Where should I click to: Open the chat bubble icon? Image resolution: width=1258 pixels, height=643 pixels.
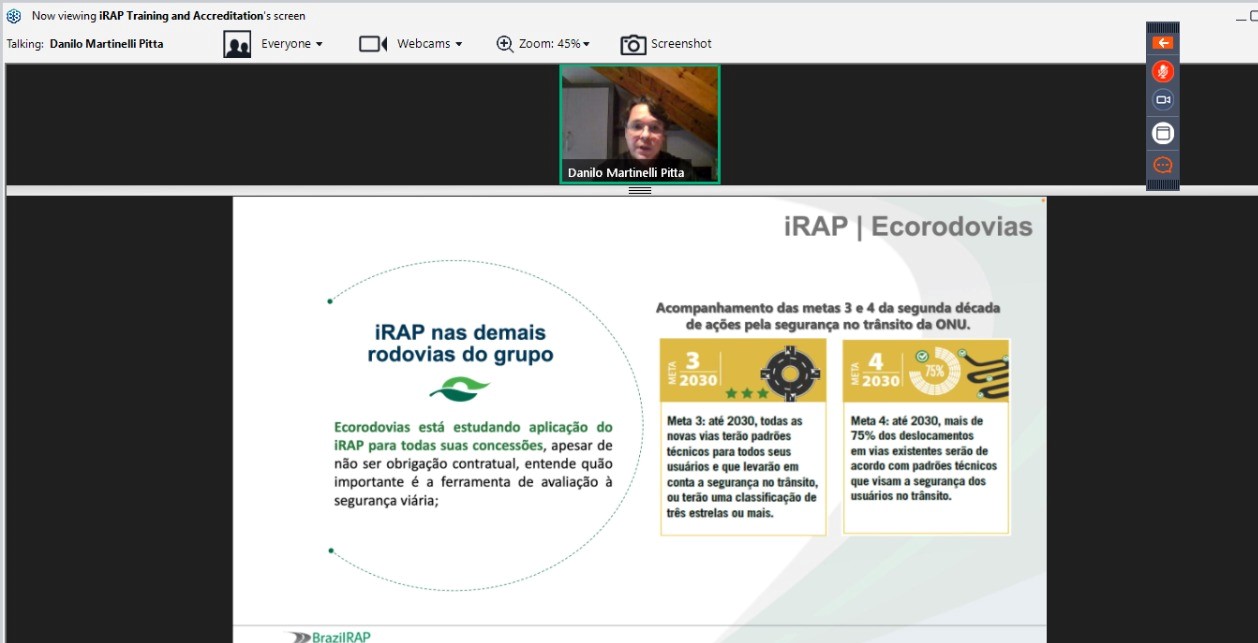point(1162,165)
